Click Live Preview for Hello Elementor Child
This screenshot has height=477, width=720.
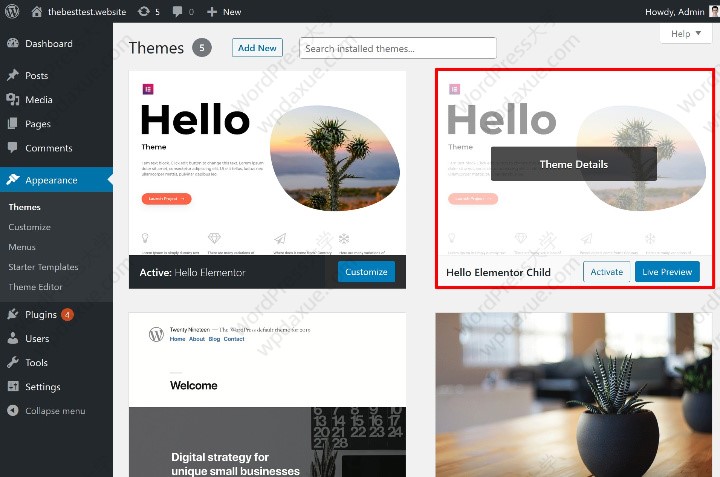pos(667,272)
